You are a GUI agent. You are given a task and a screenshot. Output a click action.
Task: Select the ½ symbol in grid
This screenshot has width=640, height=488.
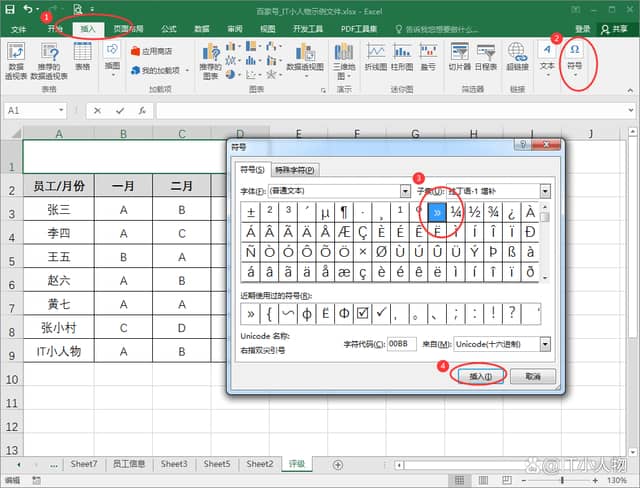coord(474,212)
